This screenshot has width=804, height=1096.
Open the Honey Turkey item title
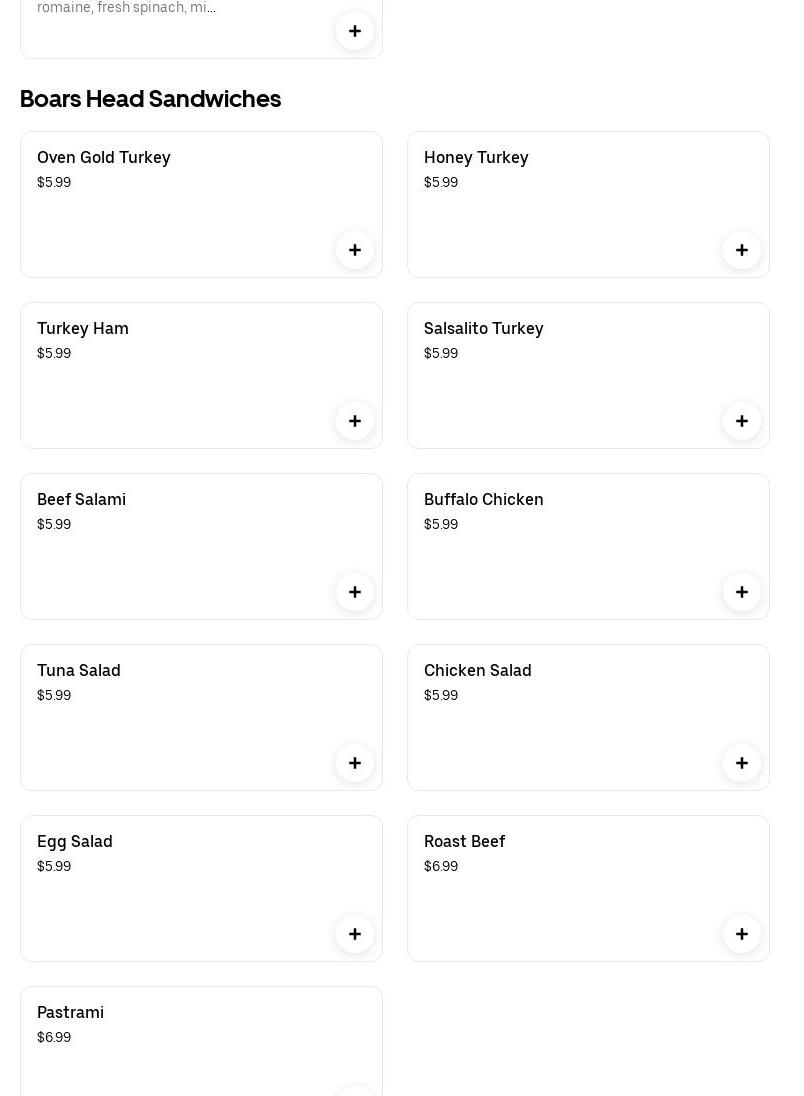pos(476,157)
